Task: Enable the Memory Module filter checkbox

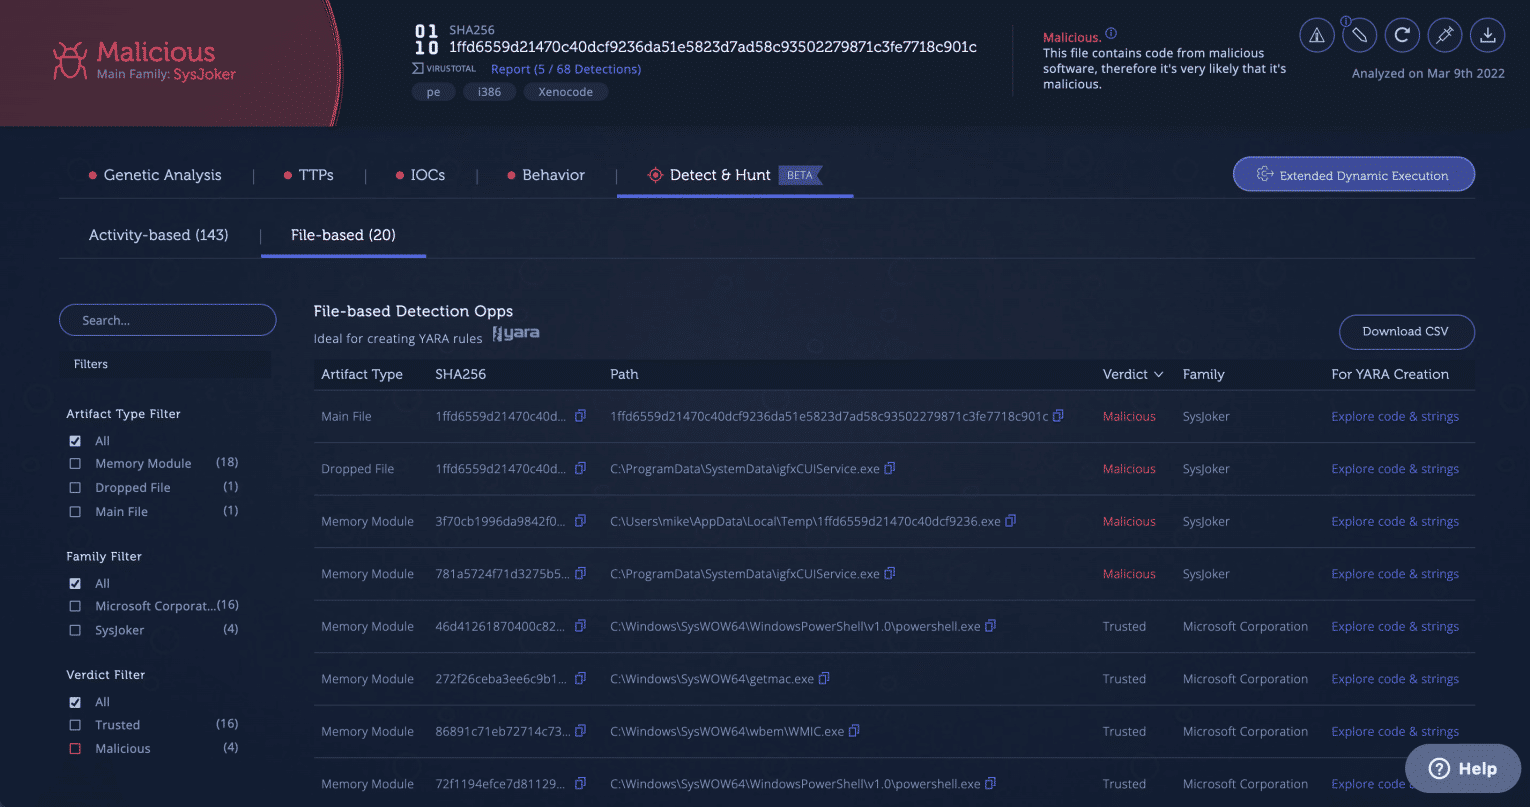Action: (74, 463)
